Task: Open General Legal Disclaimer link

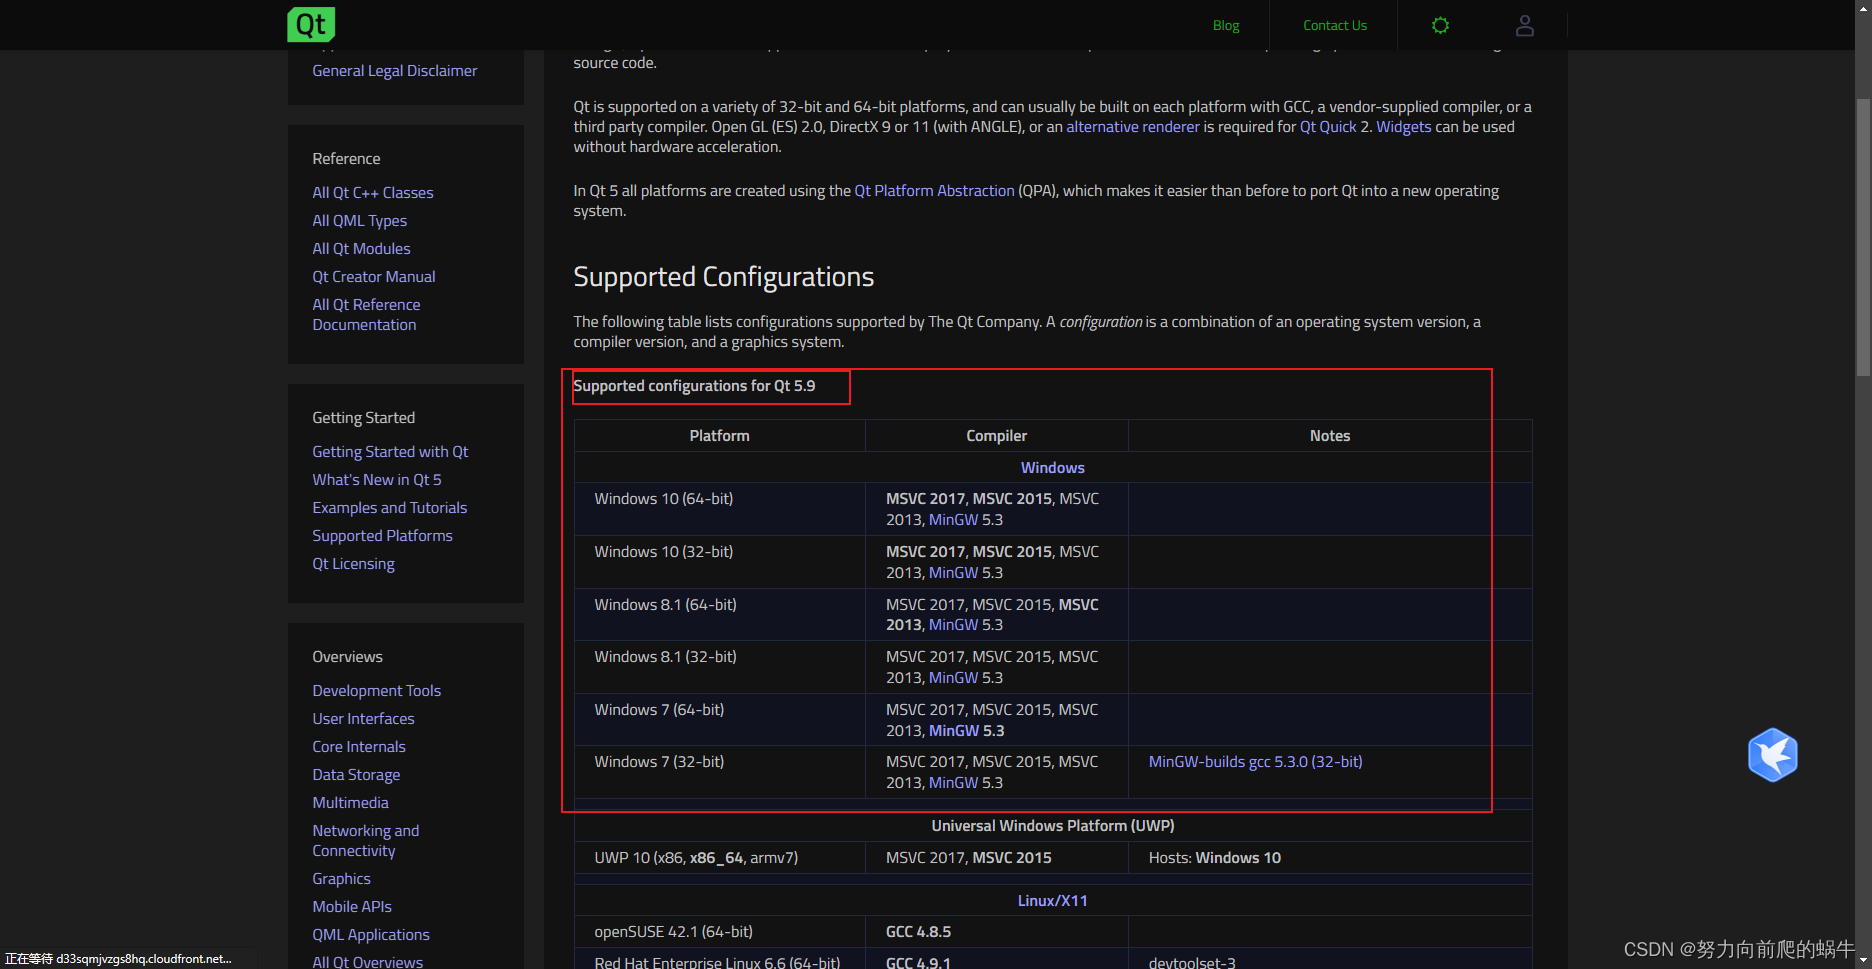Action: click(x=394, y=71)
